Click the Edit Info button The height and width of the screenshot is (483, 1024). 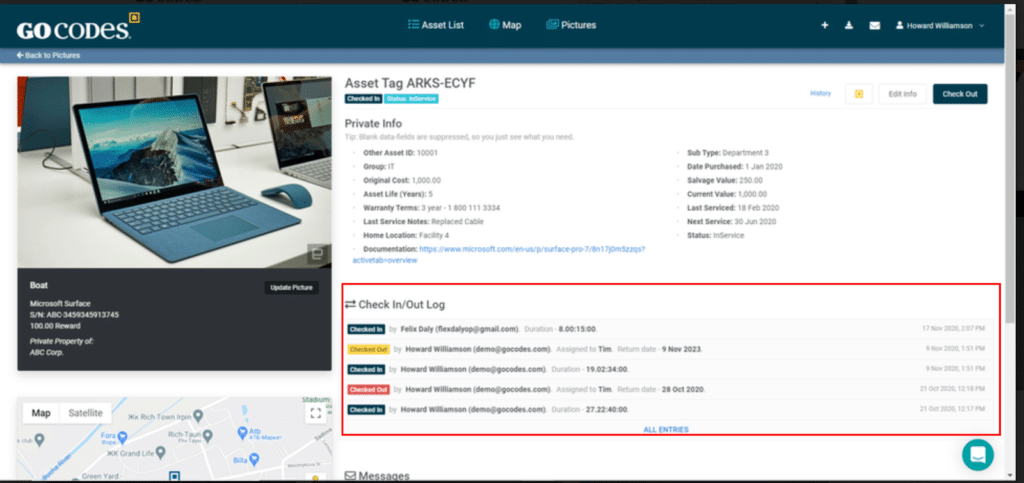click(902, 94)
